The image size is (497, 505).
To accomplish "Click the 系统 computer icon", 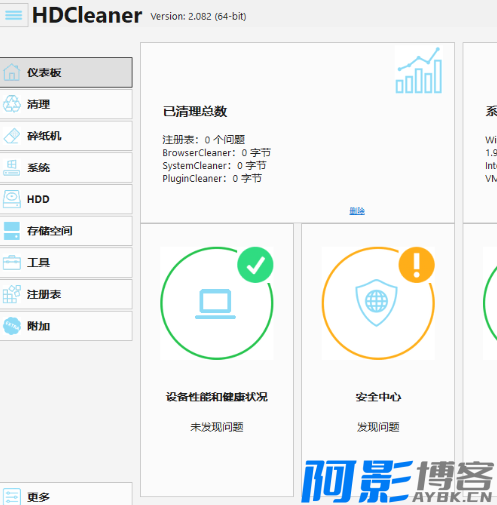I will pyautogui.click(x=12, y=167).
